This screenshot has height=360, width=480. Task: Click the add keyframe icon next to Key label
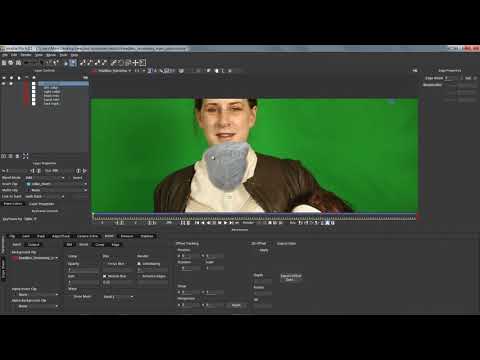(300, 223)
